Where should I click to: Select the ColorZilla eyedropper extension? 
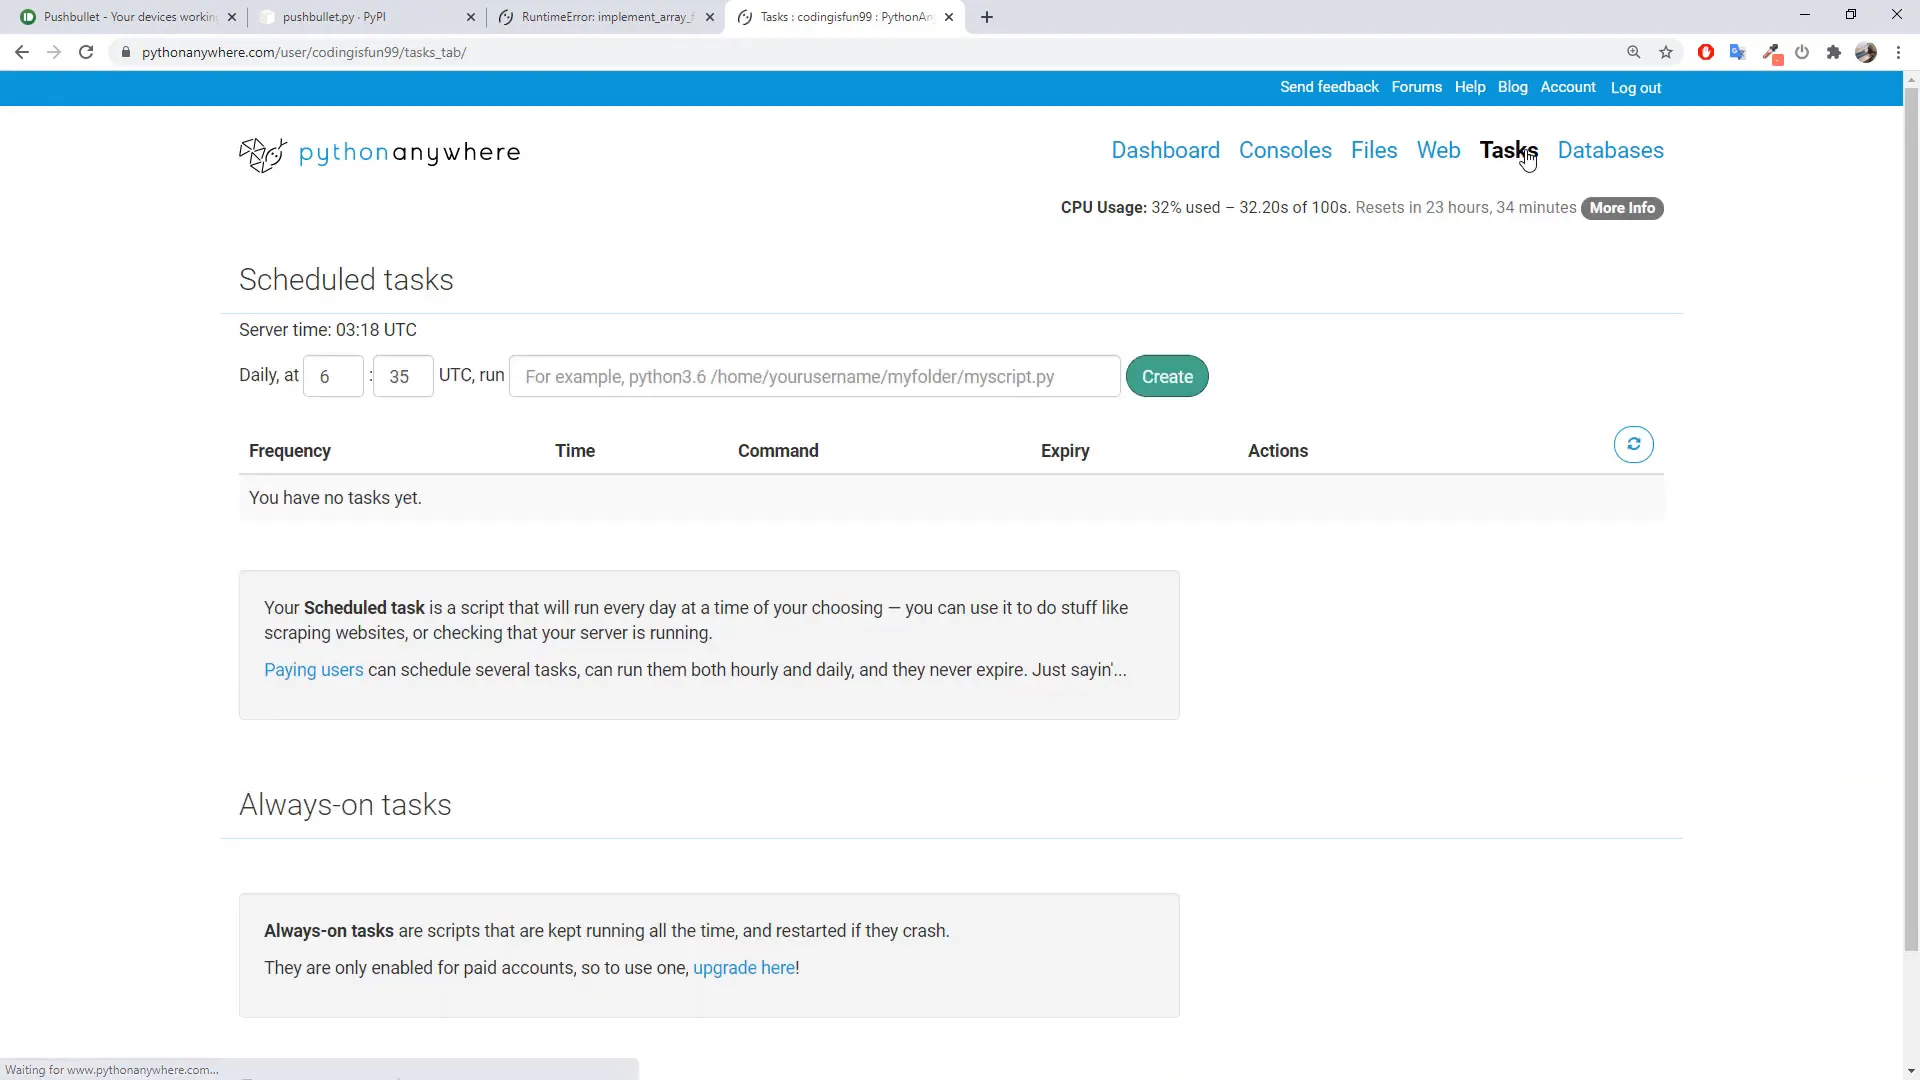click(x=1771, y=52)
